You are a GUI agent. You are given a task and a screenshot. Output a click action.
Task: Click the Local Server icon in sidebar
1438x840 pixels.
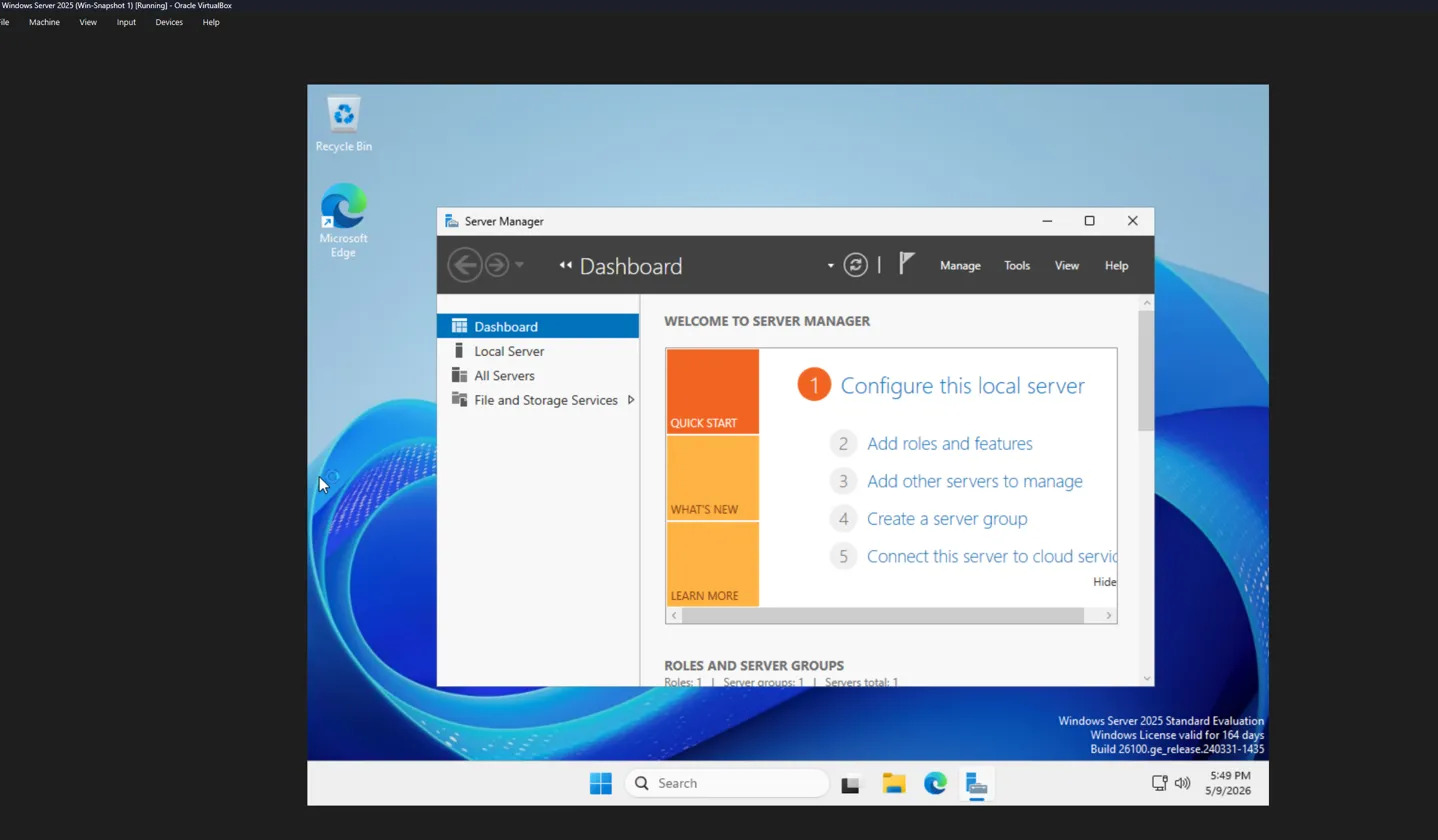click(x=459, y=351)
